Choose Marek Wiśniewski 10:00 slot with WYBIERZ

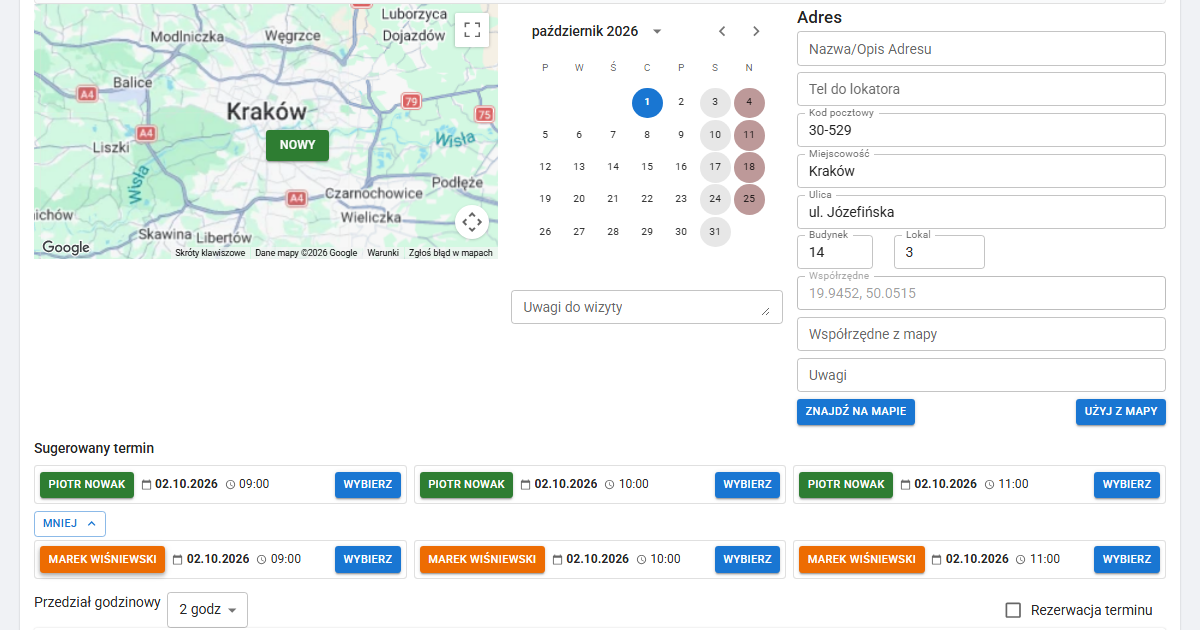[748, 559]
